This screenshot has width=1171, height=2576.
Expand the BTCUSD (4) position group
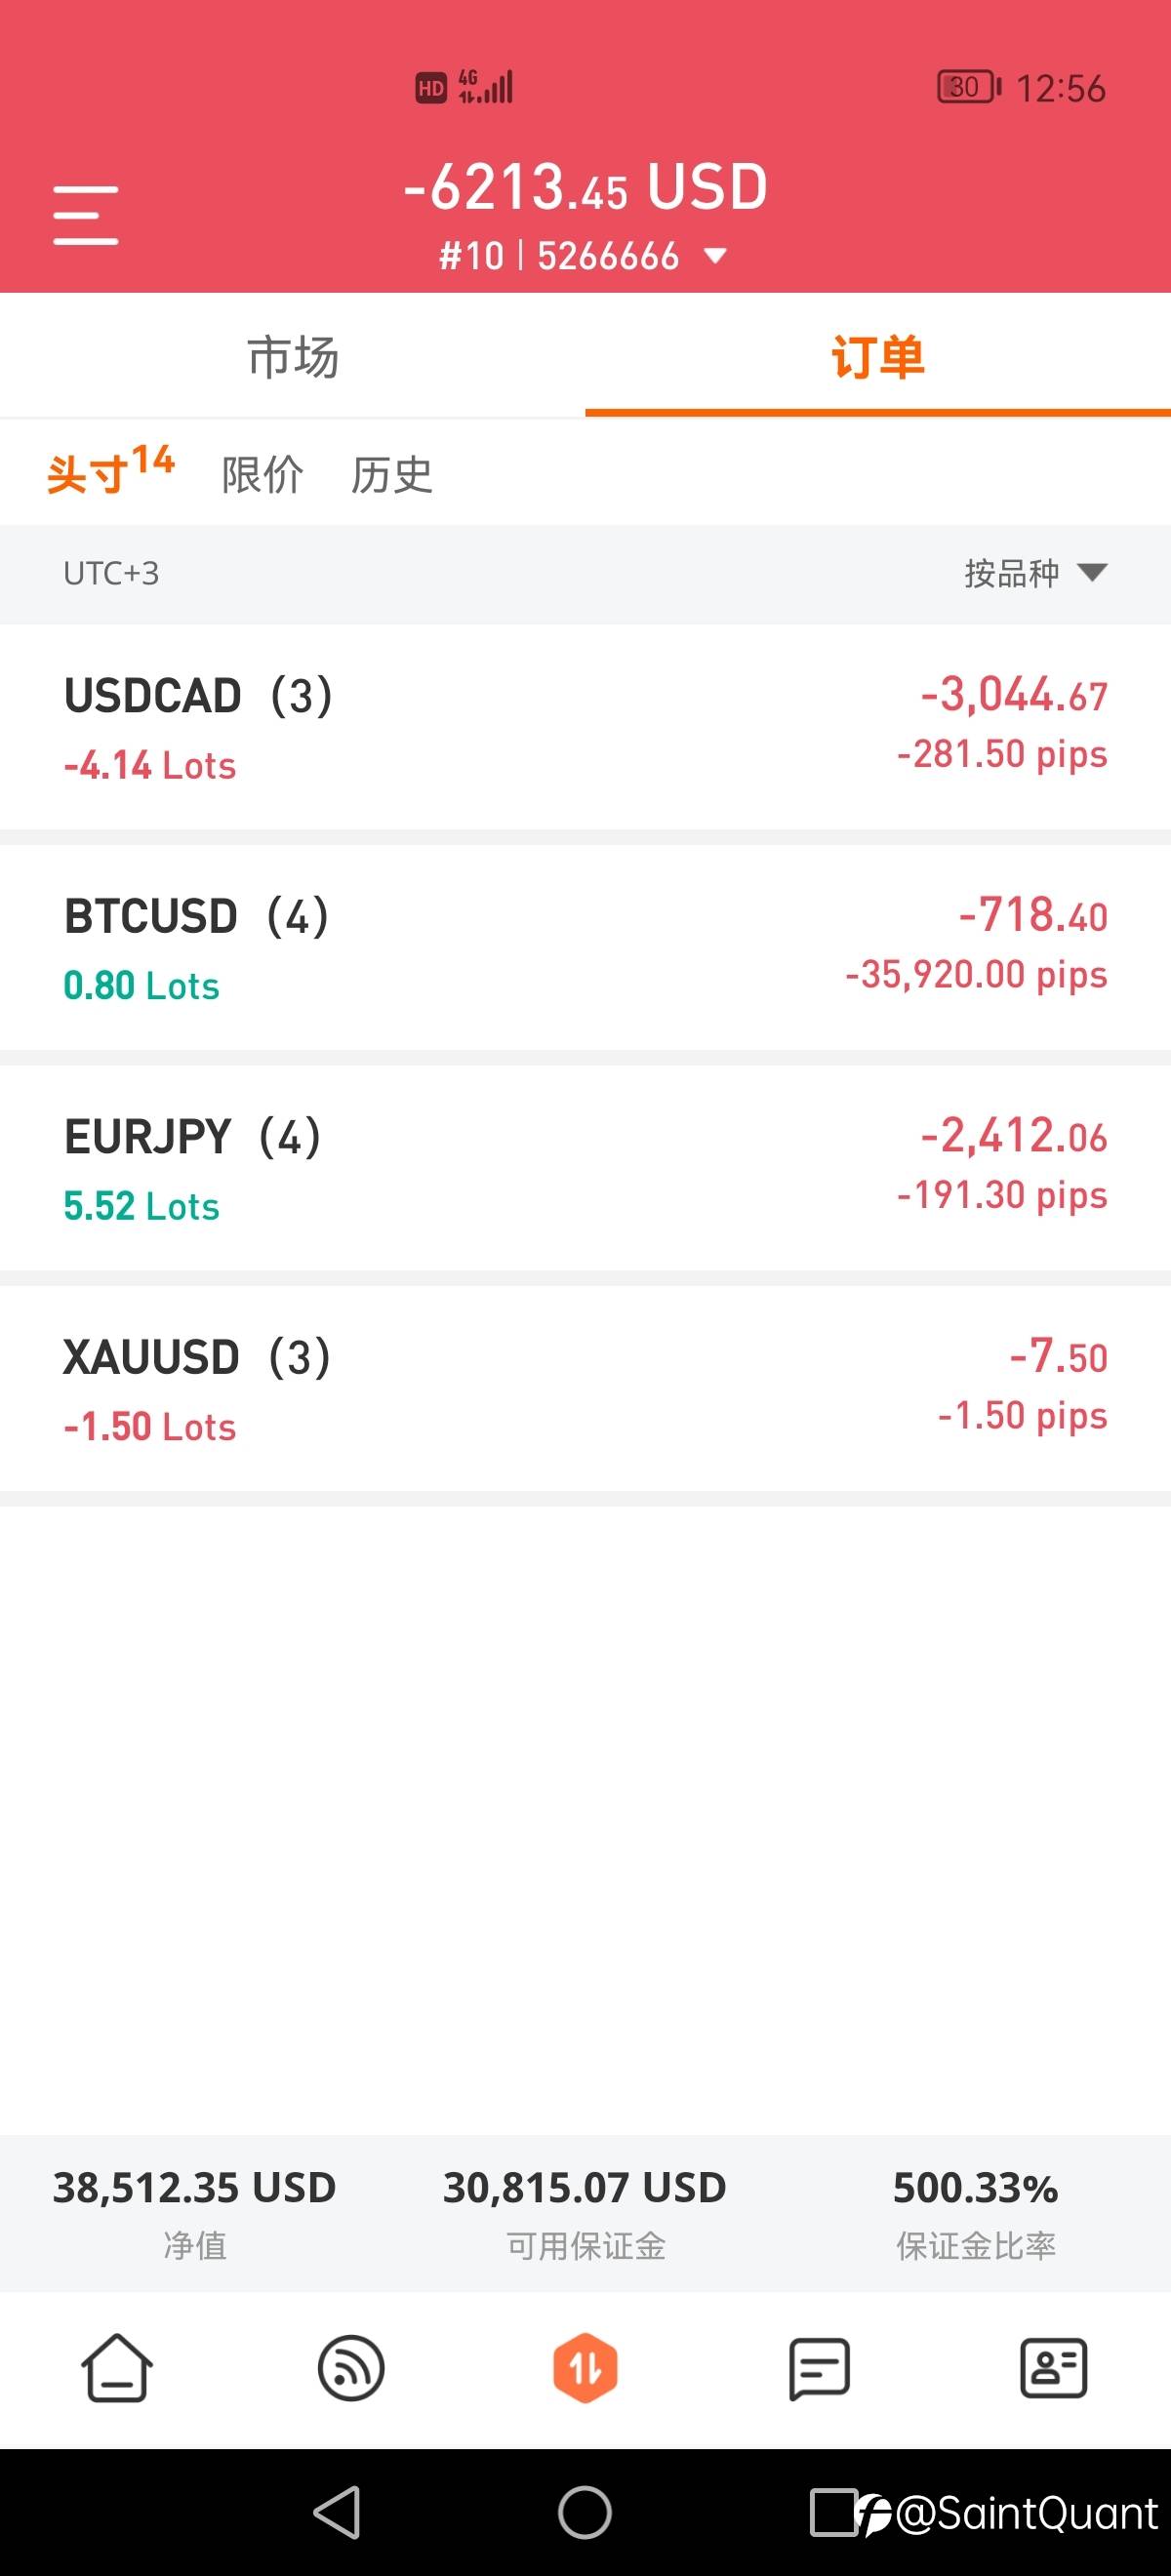click(x=585, y=948)
